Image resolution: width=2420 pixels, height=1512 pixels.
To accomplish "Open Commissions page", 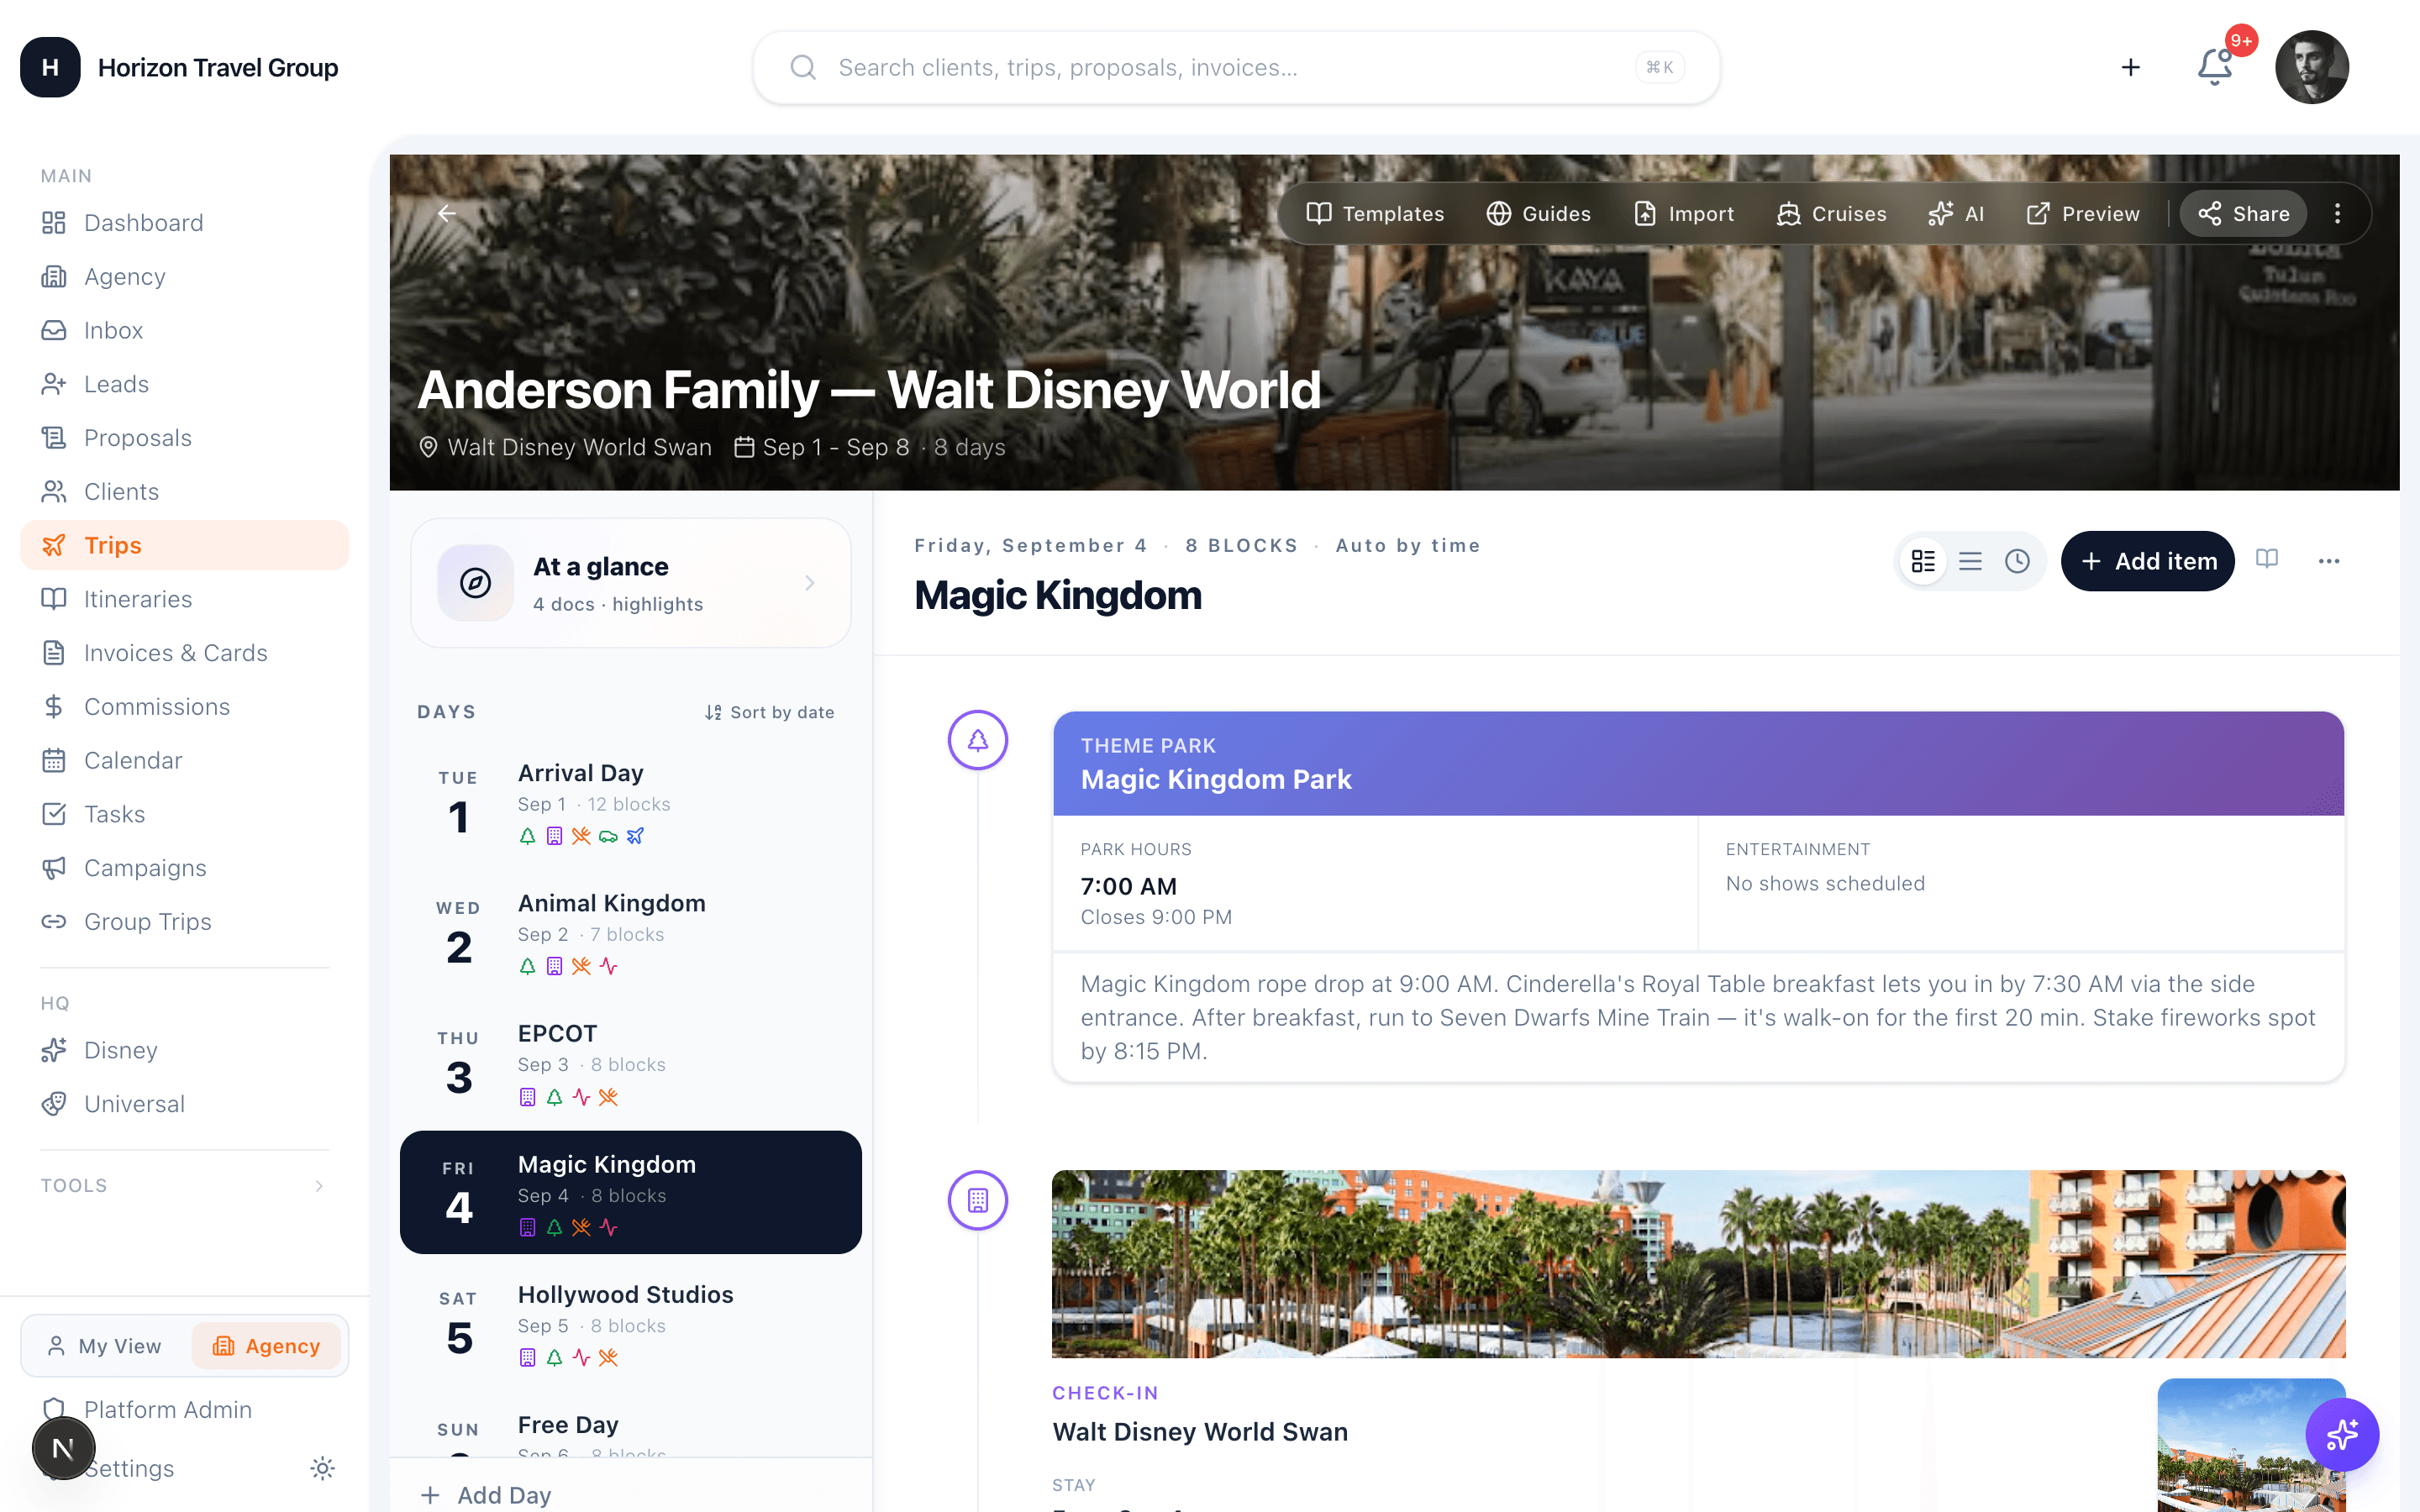I will click(185, 707).
